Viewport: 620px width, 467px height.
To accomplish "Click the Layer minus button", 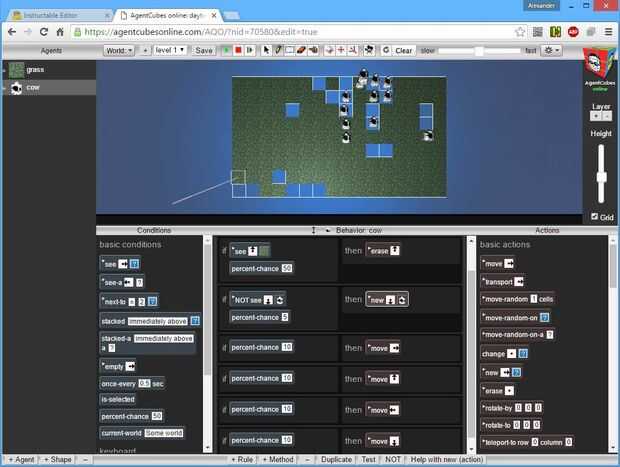I will point(607,116).
